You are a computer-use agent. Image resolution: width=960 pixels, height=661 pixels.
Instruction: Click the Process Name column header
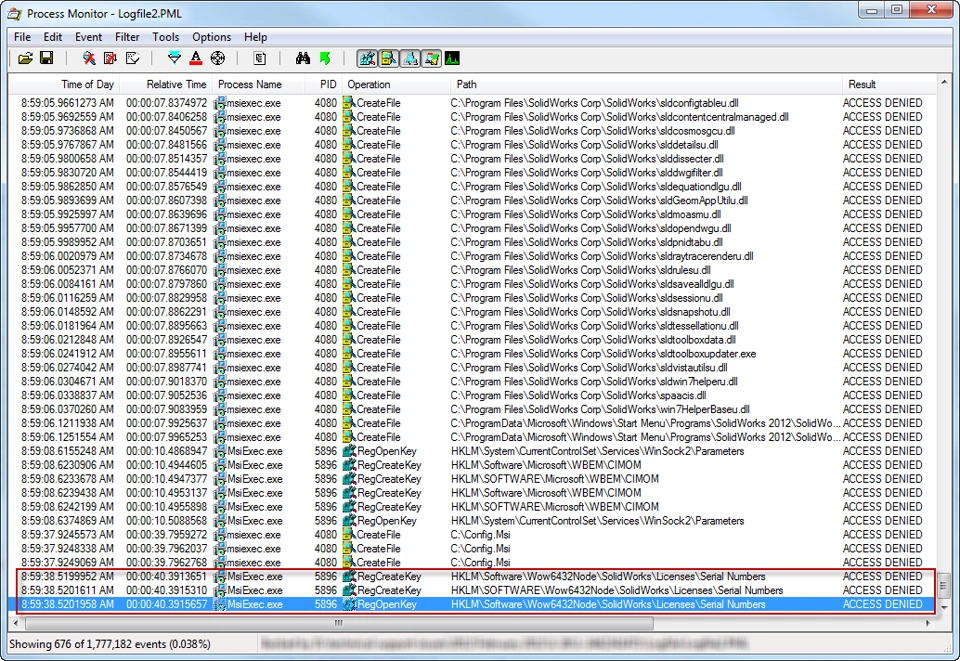[x=258, y=84]
